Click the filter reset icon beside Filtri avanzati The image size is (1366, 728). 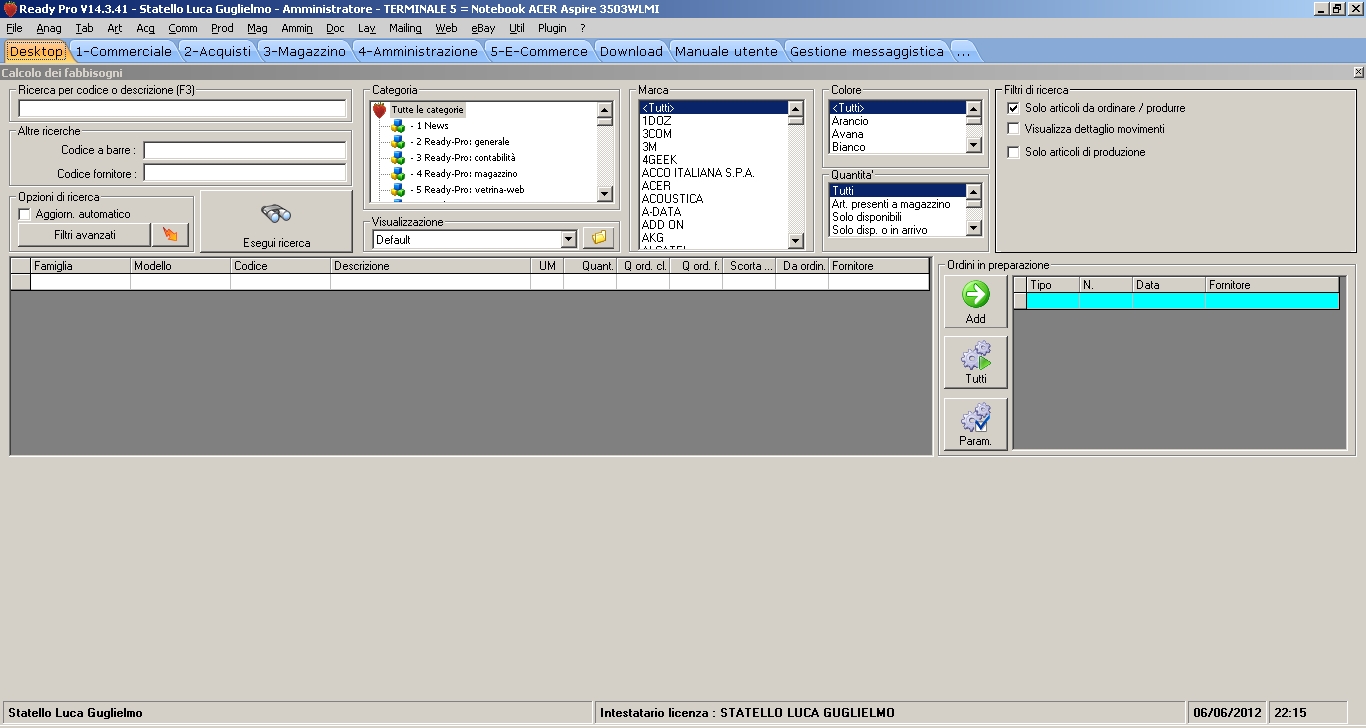170,235
